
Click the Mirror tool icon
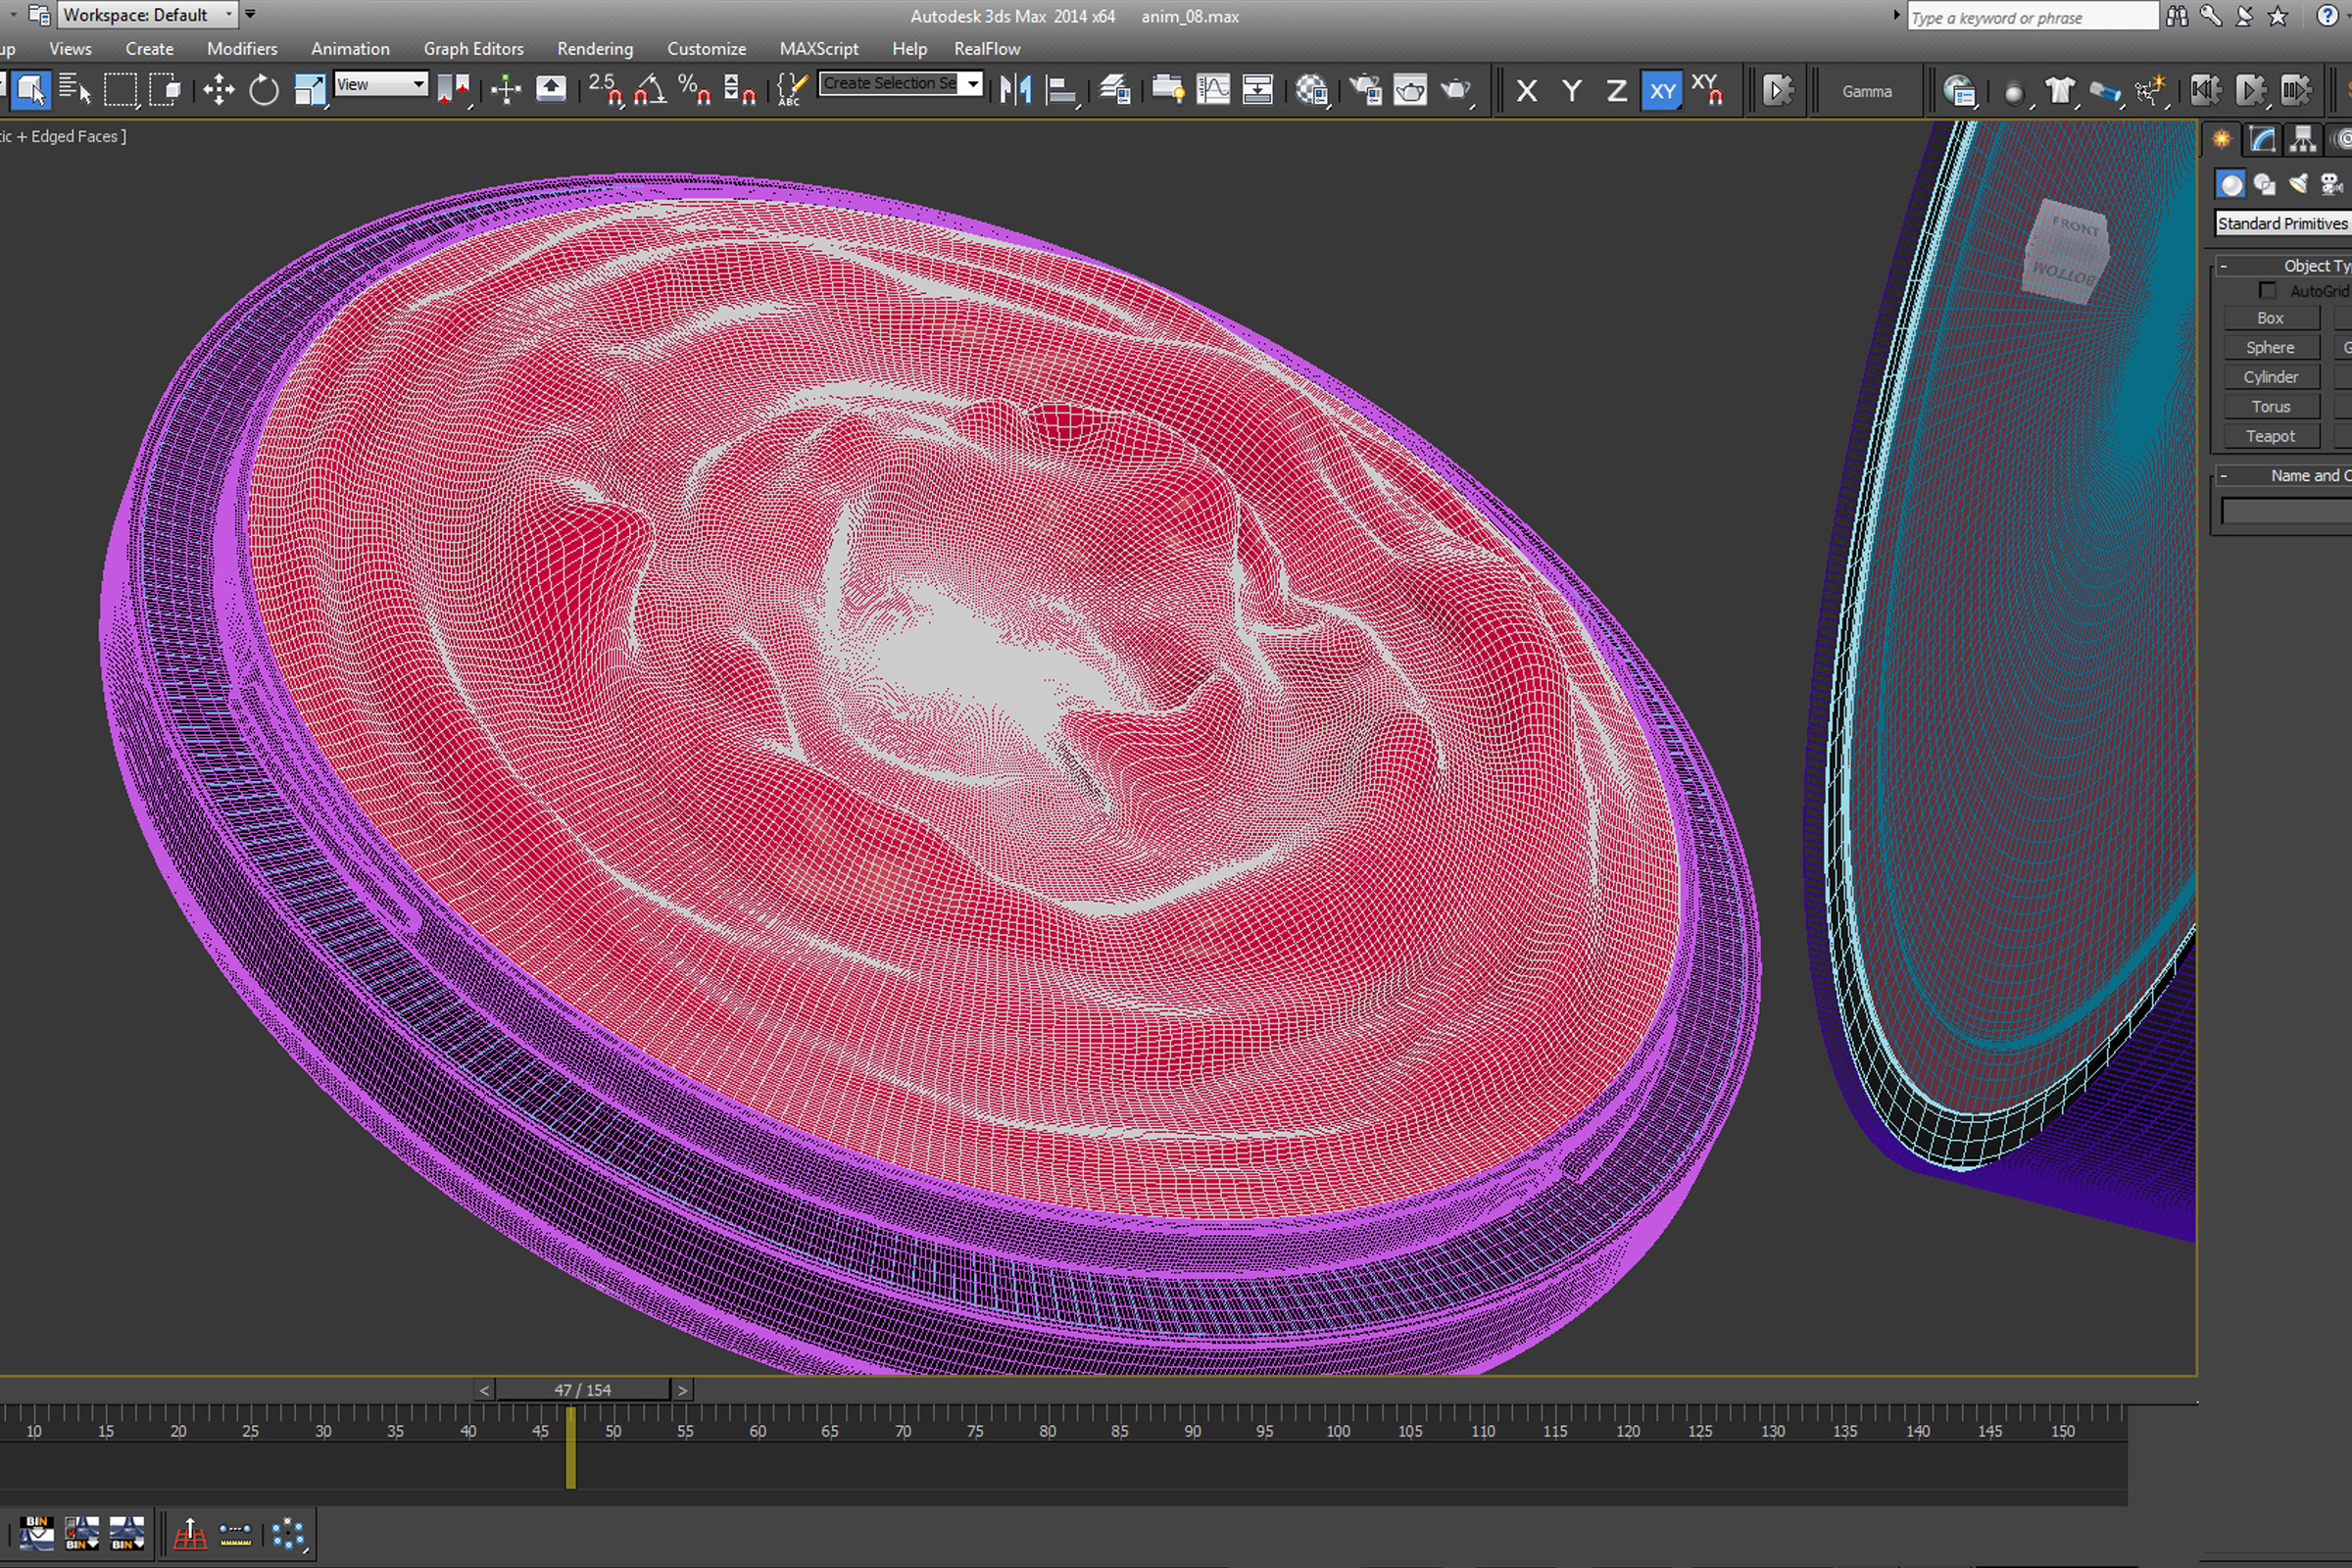coord(1015,90)
